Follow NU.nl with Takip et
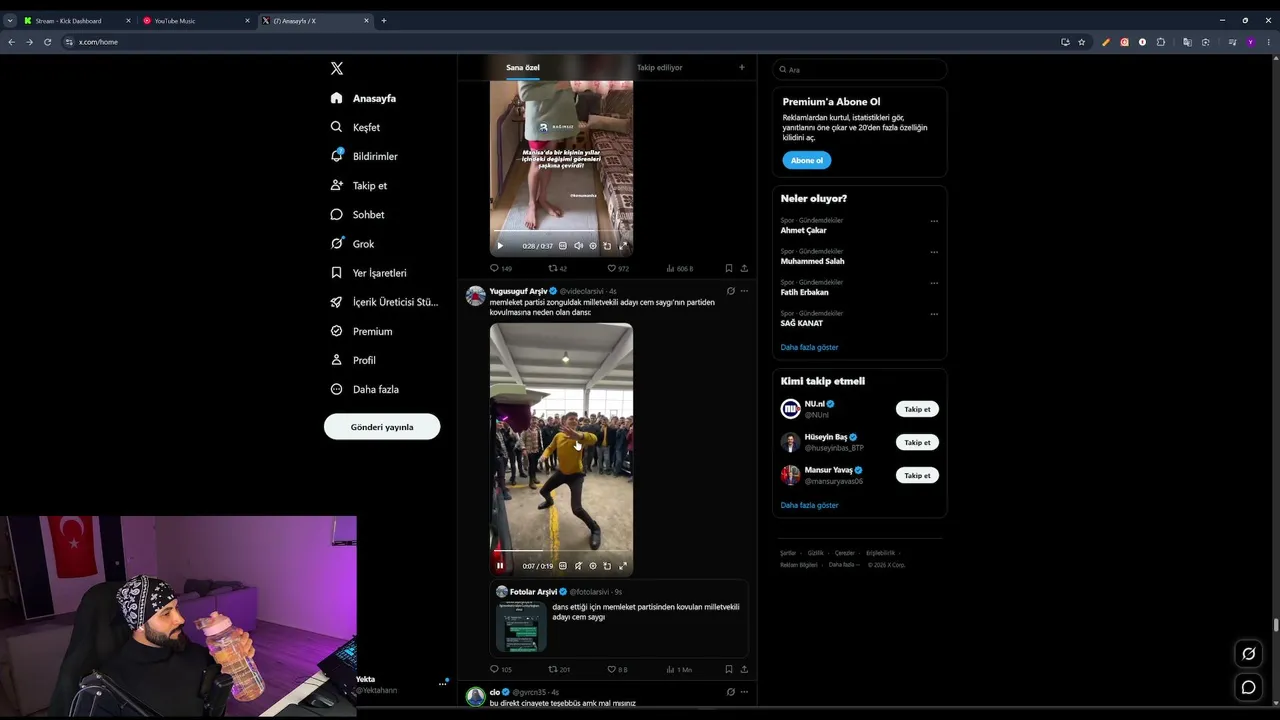Image resolution: width=1280 pixels, height=720 pixels. point(917,409)
